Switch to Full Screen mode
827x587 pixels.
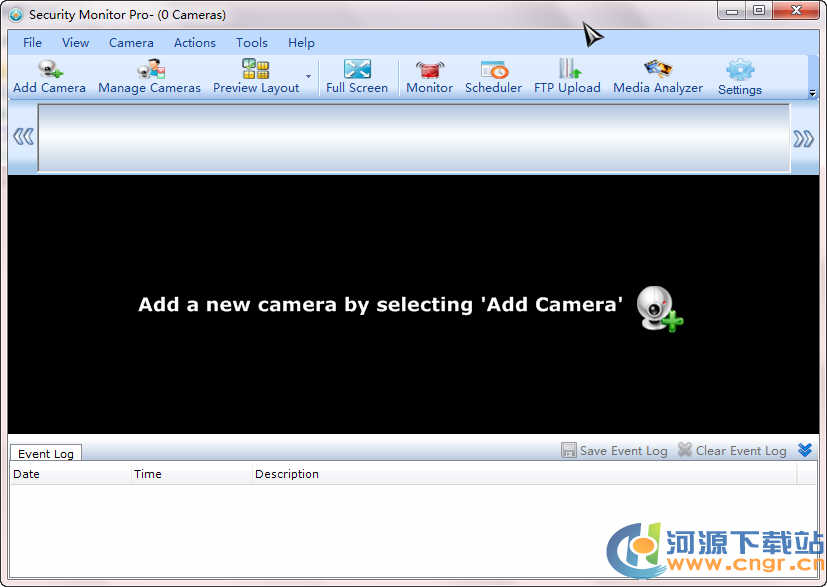point(357,77)
